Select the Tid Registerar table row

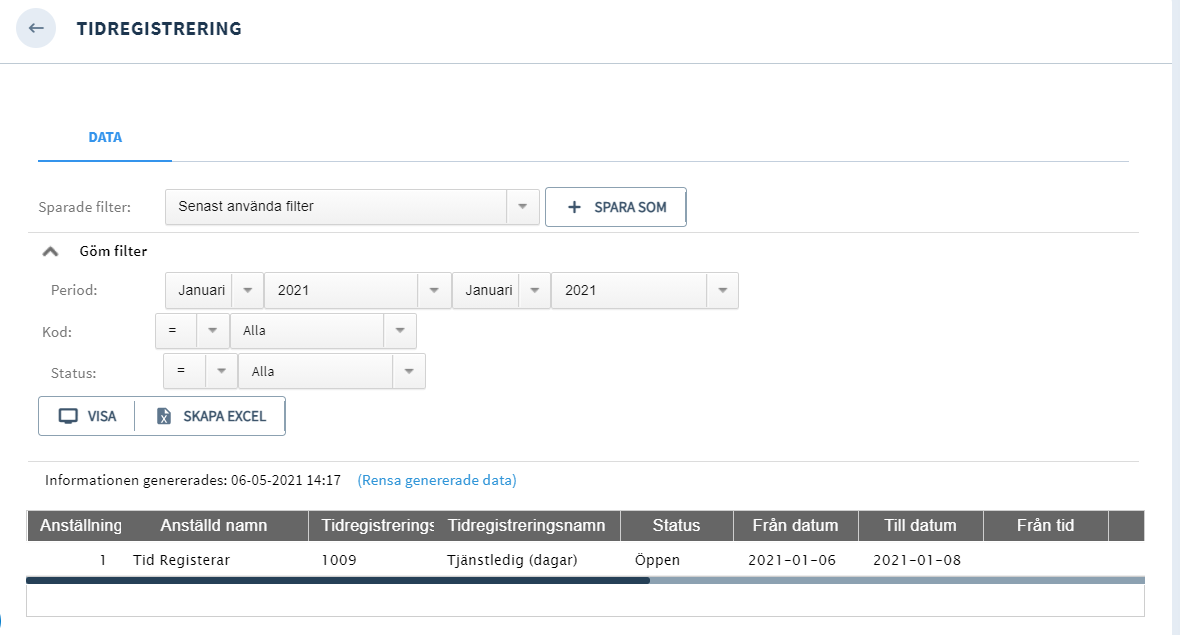[x=181, y=560]
